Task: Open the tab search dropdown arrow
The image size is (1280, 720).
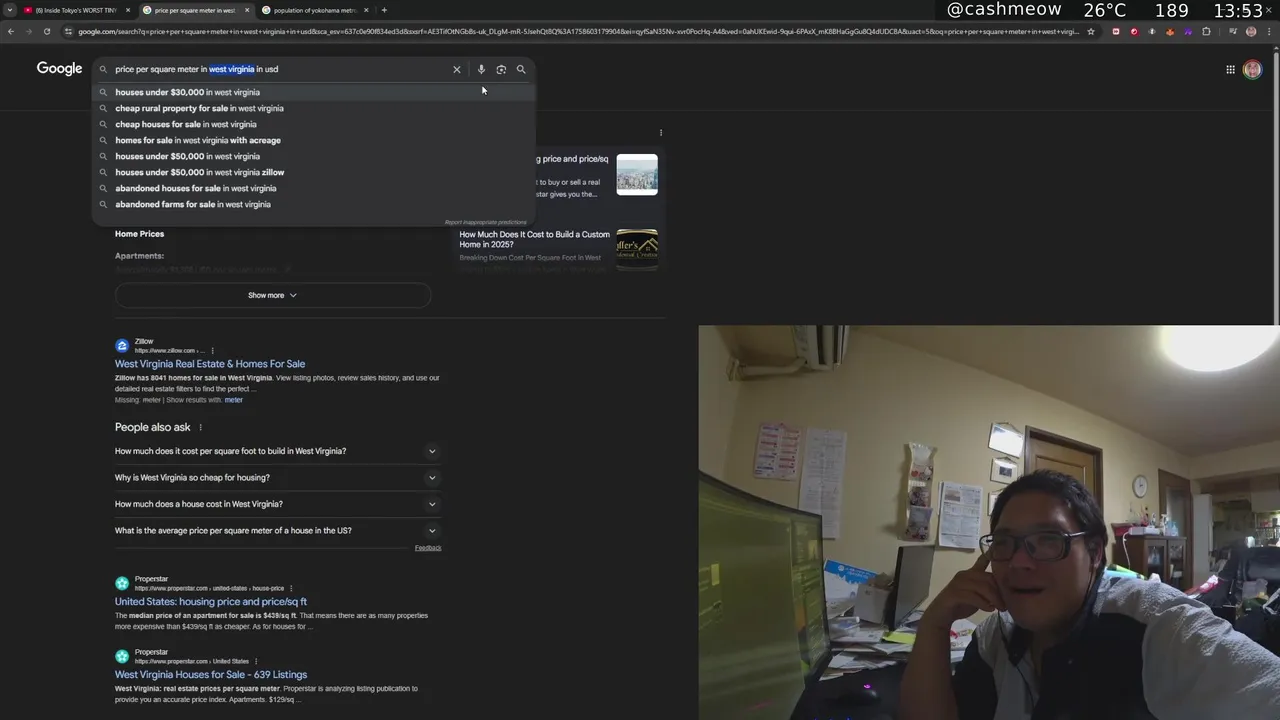Action: (10, 10)
